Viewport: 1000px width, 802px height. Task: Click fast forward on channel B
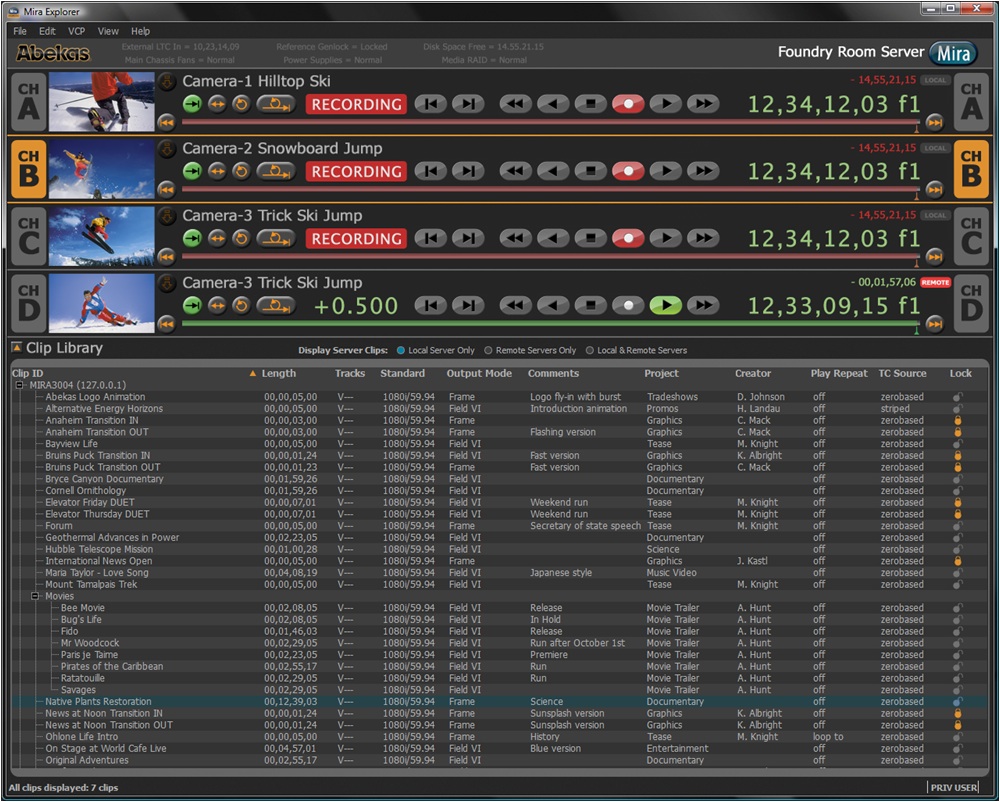pyautogui.click(x=703, y=171)
